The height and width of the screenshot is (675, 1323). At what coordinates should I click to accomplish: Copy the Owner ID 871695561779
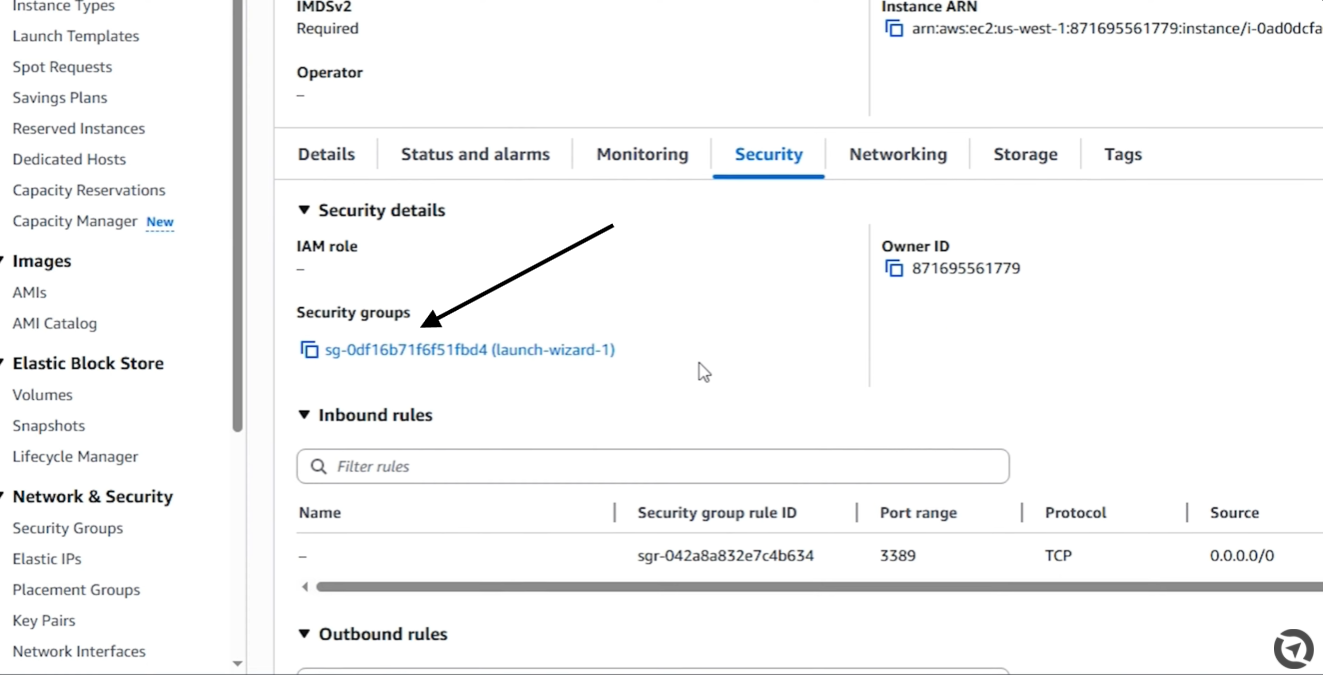pyautogui.click(x=894, y=268)
